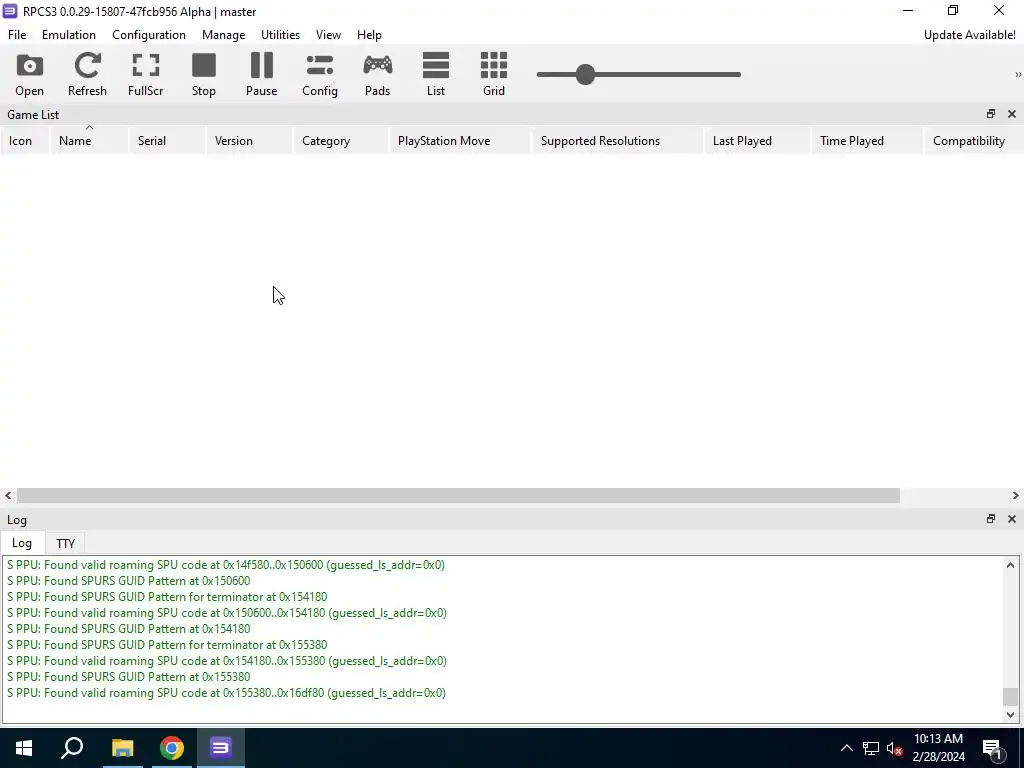Open the View menu
1024x768 pixels.
pos(328,35)
